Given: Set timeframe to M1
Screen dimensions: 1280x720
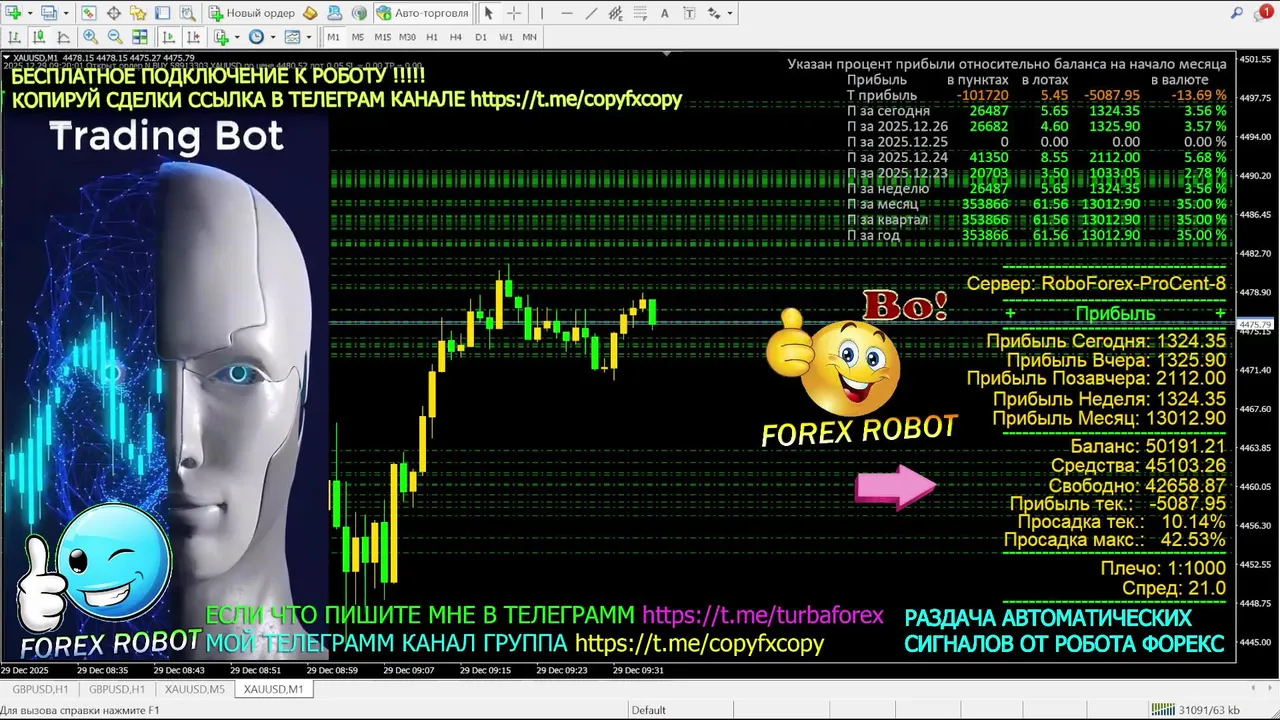Looking at the screenshot, I should 333,37.
